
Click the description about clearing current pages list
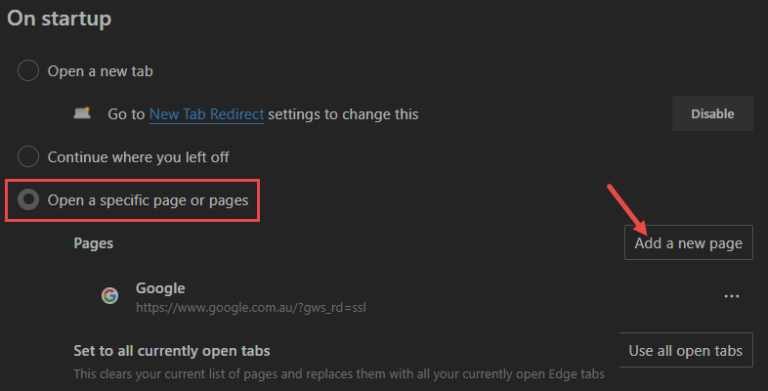[339, 374]
